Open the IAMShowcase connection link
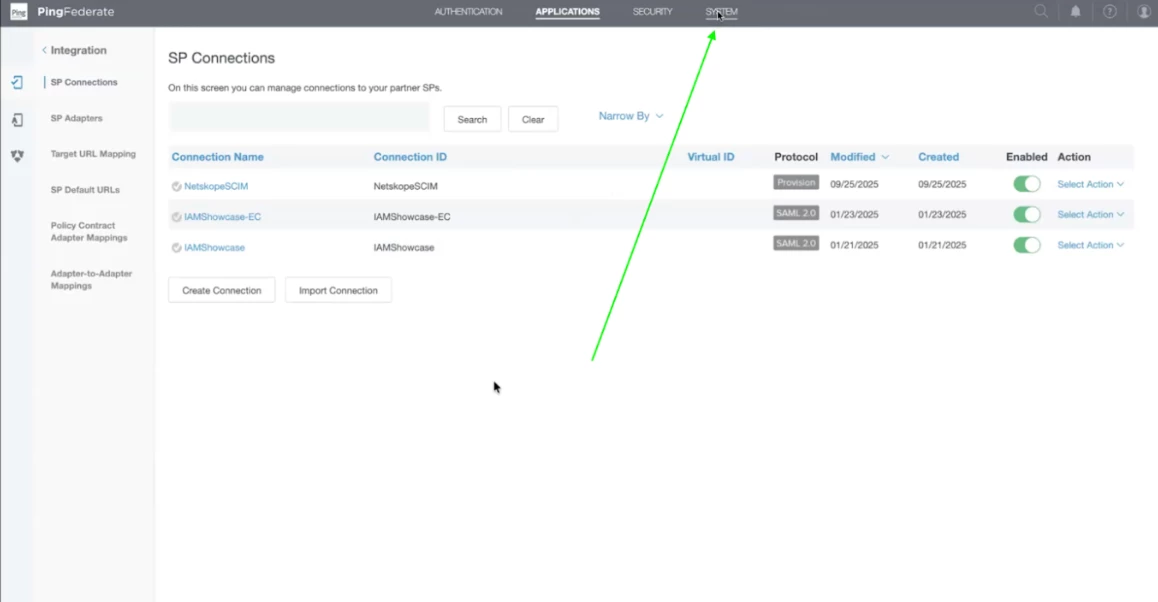Screen dimensions: 1158x602 (x=214, y=247)
